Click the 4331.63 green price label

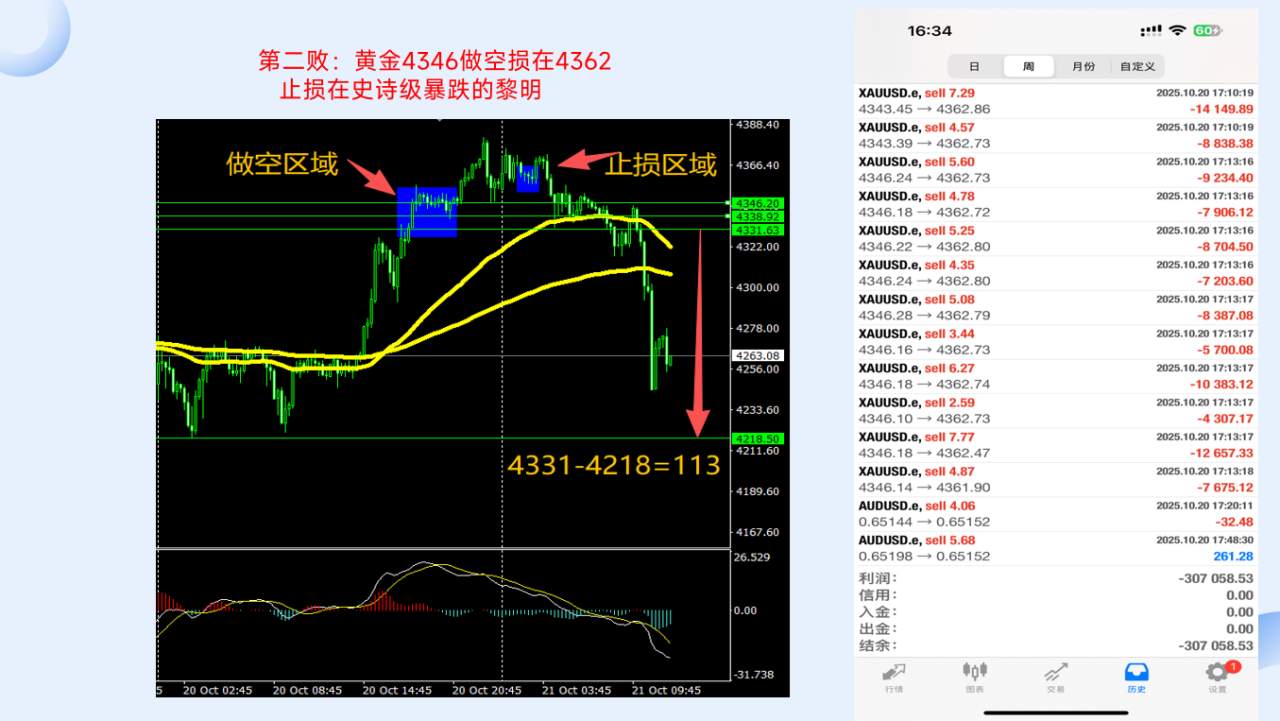[x=757, y=230]
